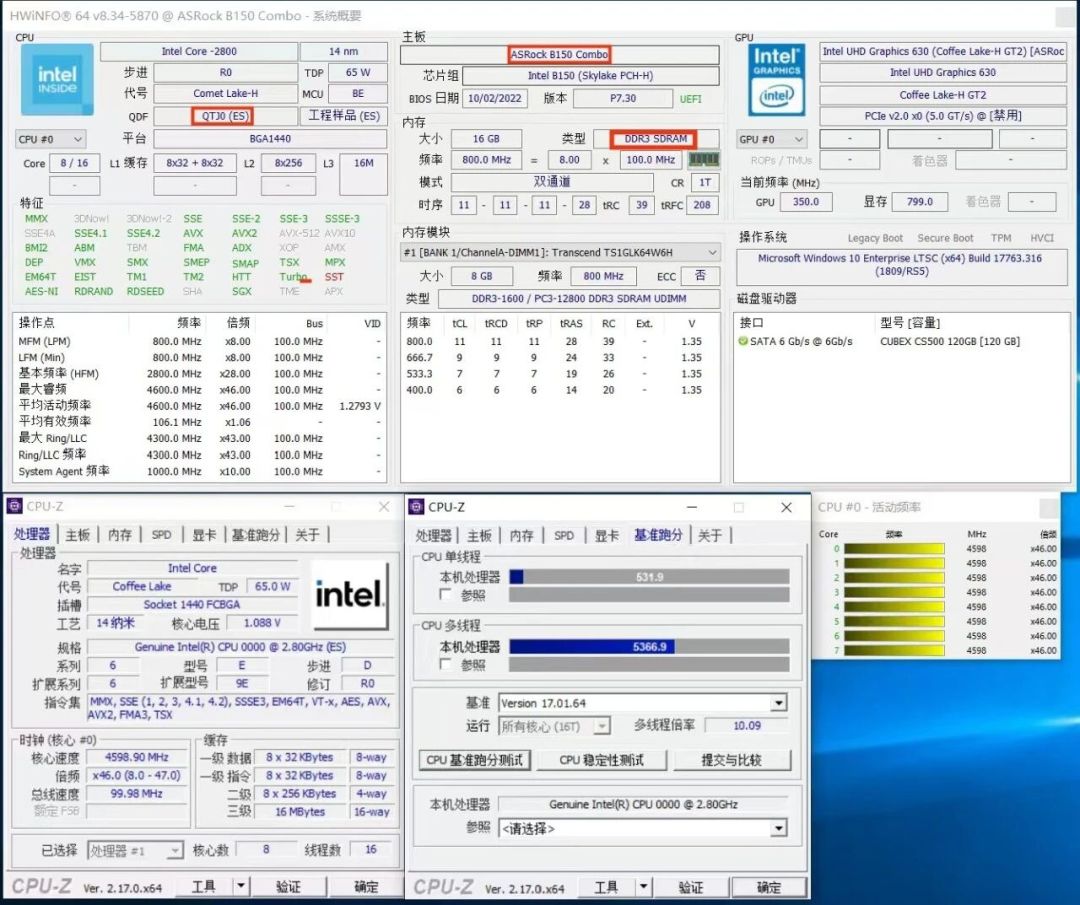
Task: Switch to 内存 tab in left CPU-Z window
Action: coord(120,534)
